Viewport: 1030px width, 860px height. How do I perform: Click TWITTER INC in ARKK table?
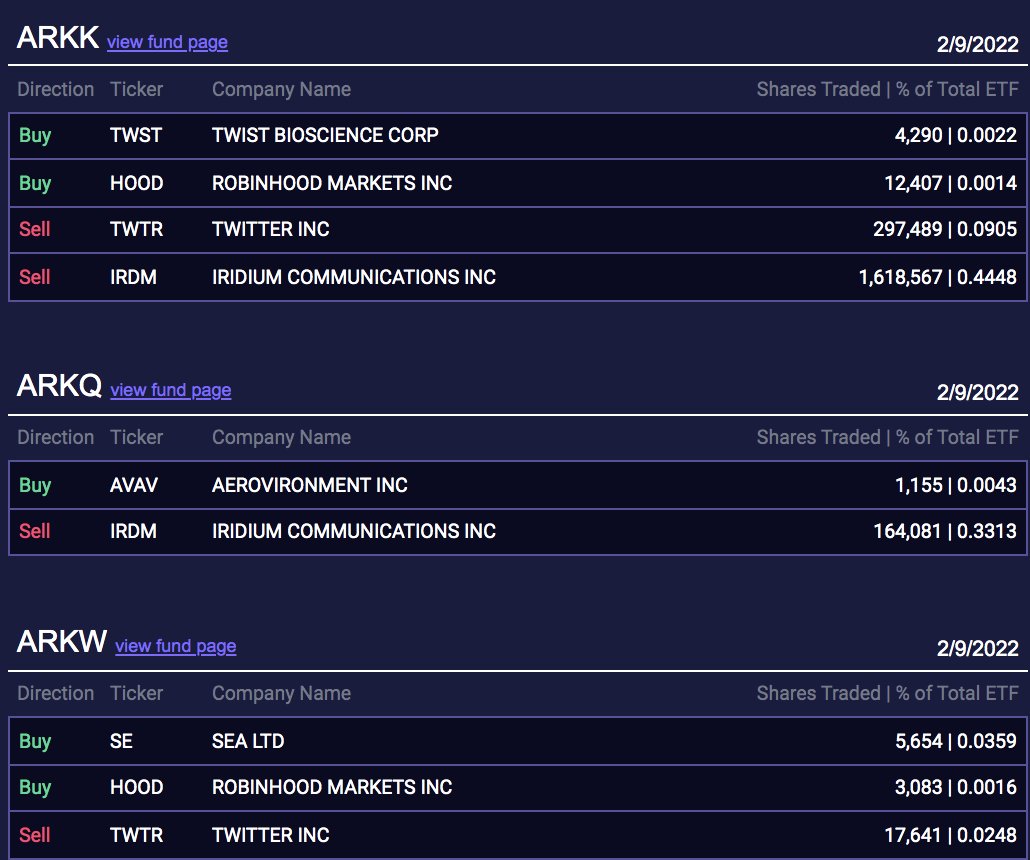pyautogui.click(x=271, y=229)
